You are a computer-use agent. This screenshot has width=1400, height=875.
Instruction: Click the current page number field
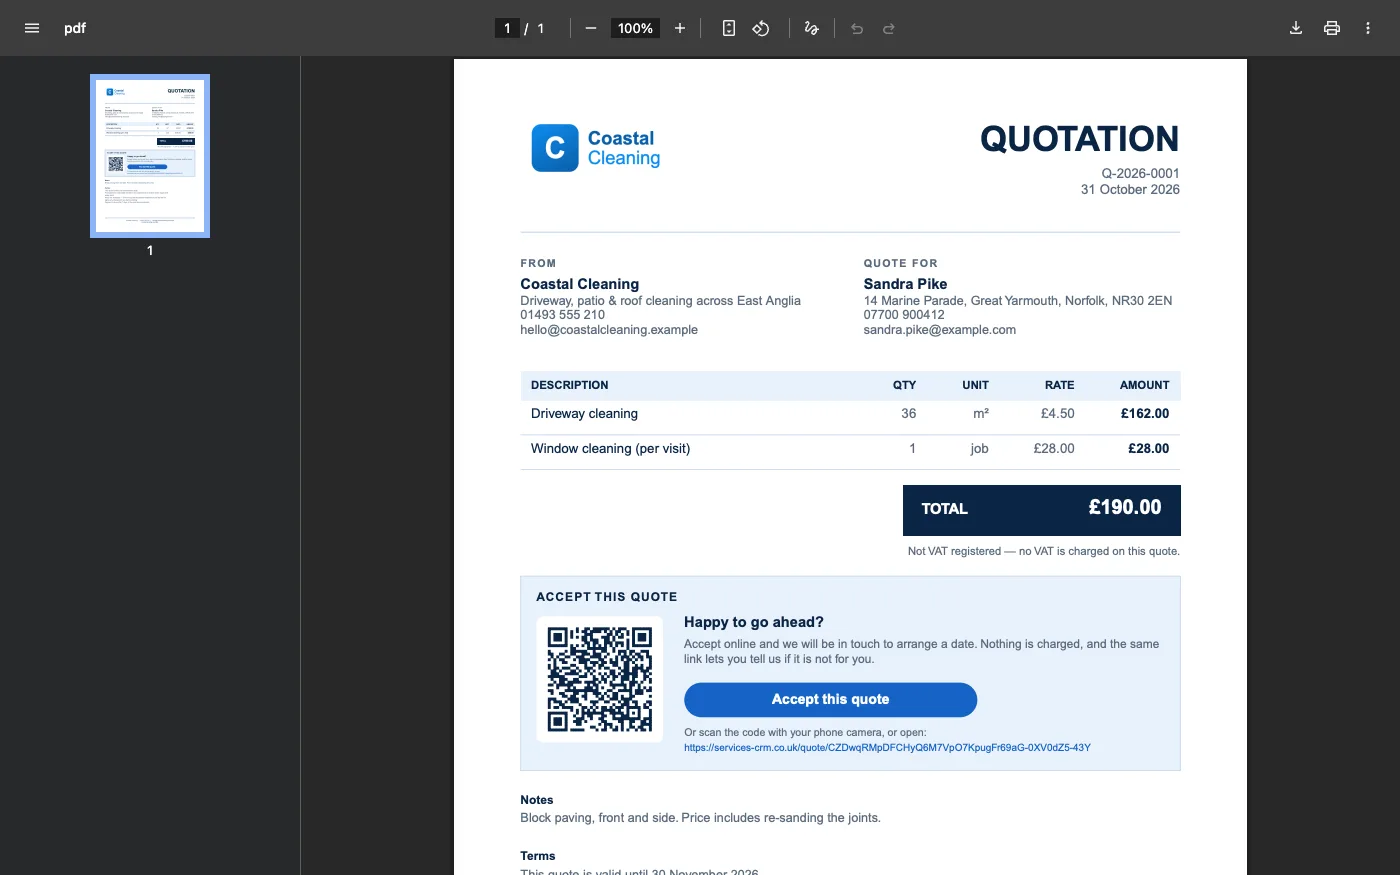507,28
